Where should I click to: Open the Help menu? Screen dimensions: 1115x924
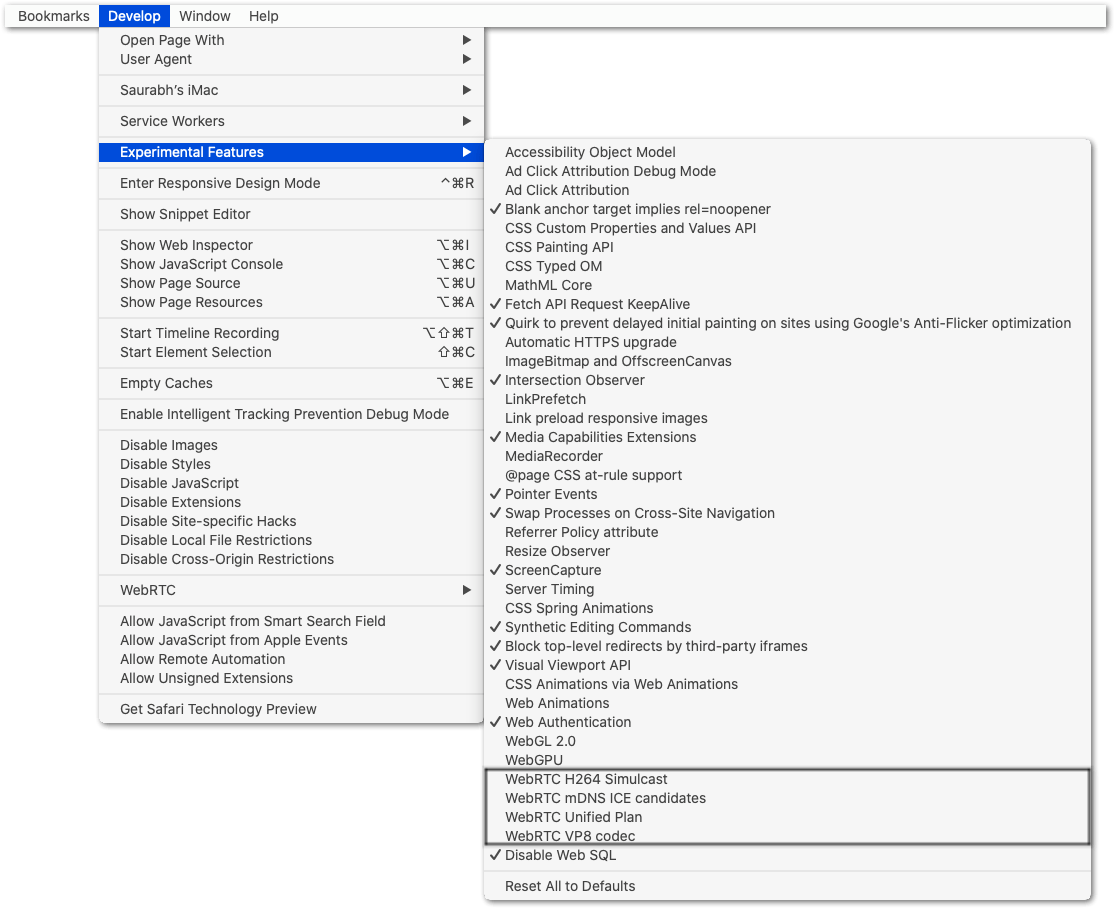pos(264,16)
